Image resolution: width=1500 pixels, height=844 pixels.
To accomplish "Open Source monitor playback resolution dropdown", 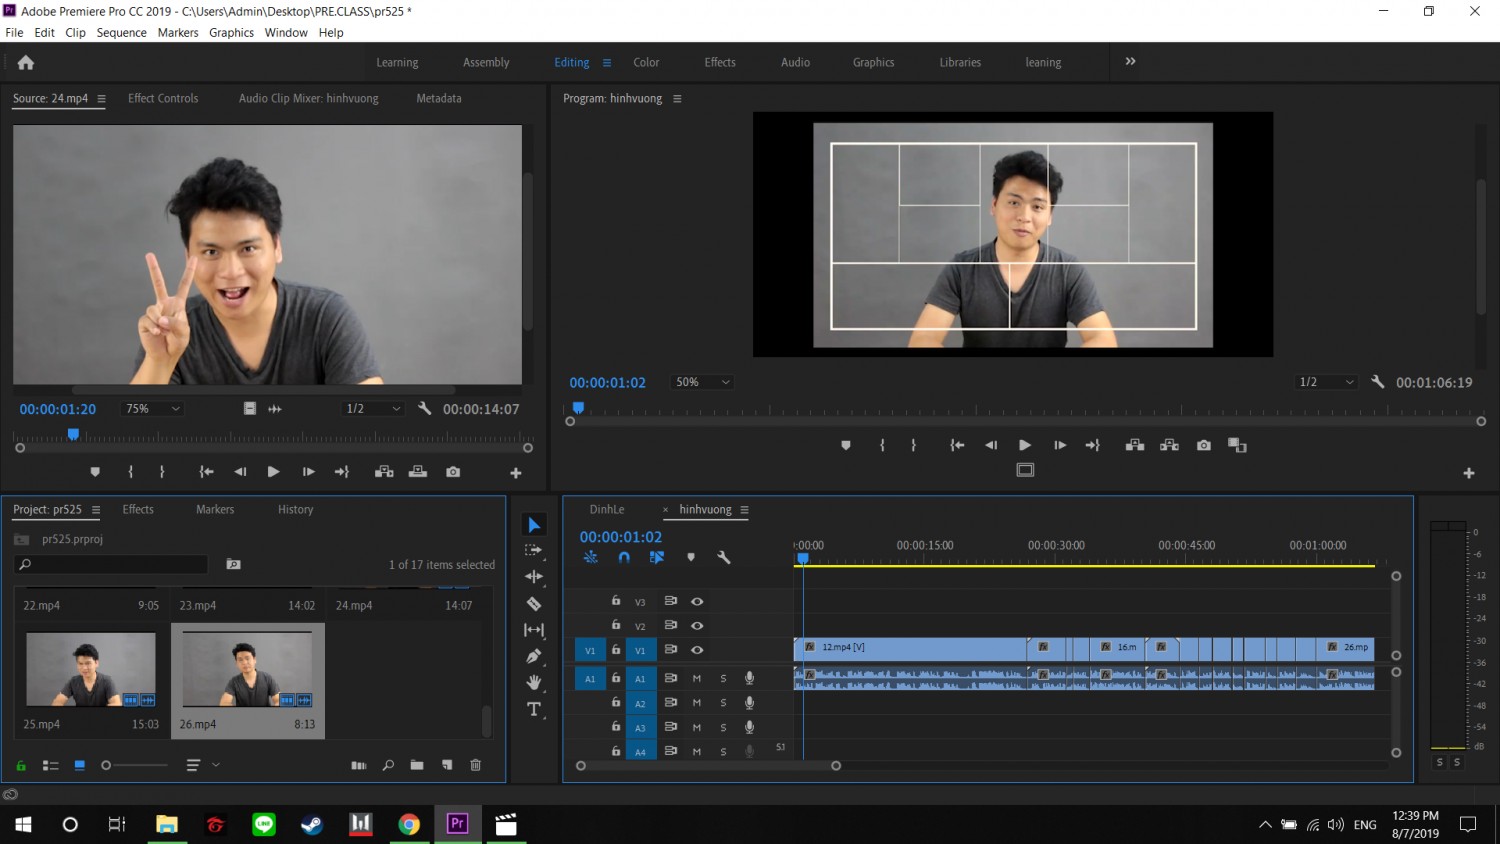I will (373, 409).
